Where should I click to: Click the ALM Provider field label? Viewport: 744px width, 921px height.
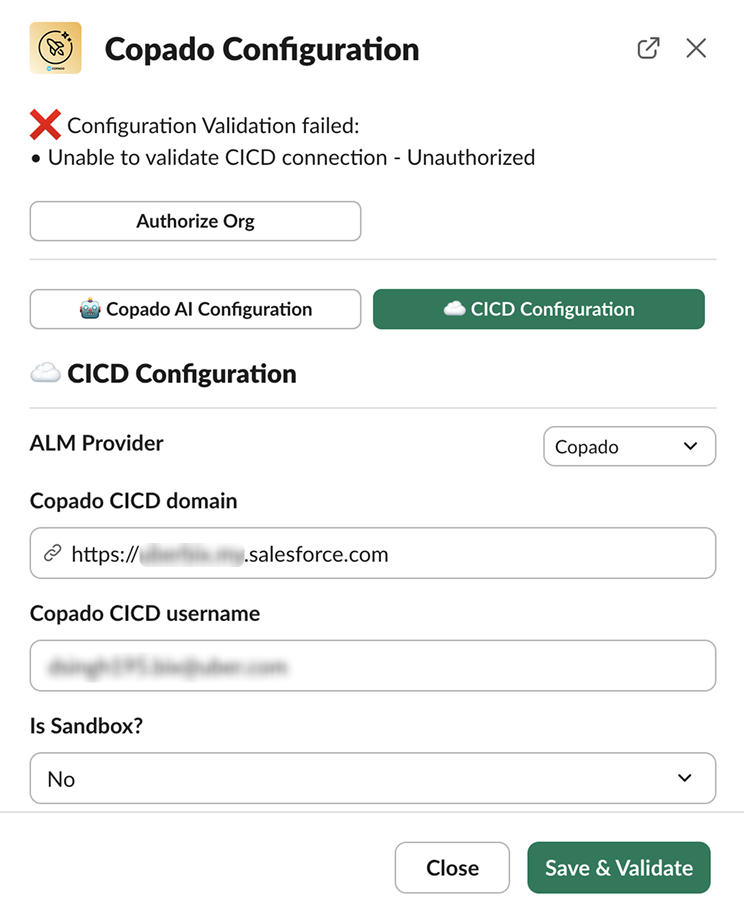(97, 443)
